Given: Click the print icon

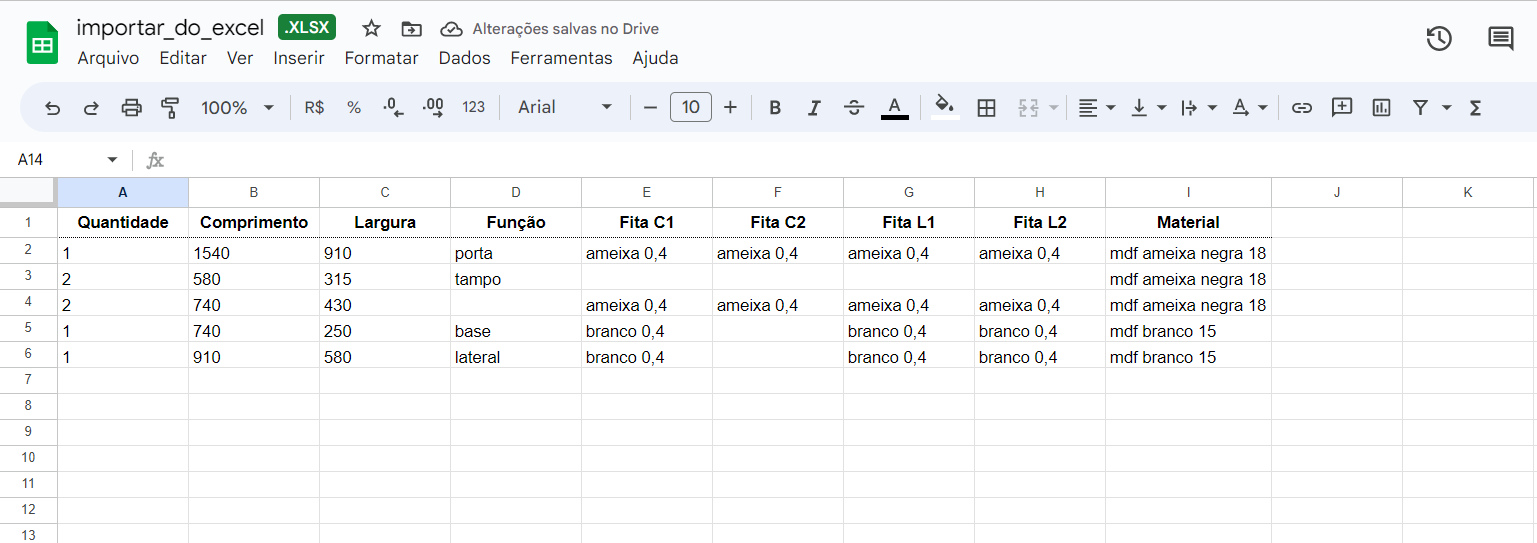Looking at the screenshot, I should [131, 108].
